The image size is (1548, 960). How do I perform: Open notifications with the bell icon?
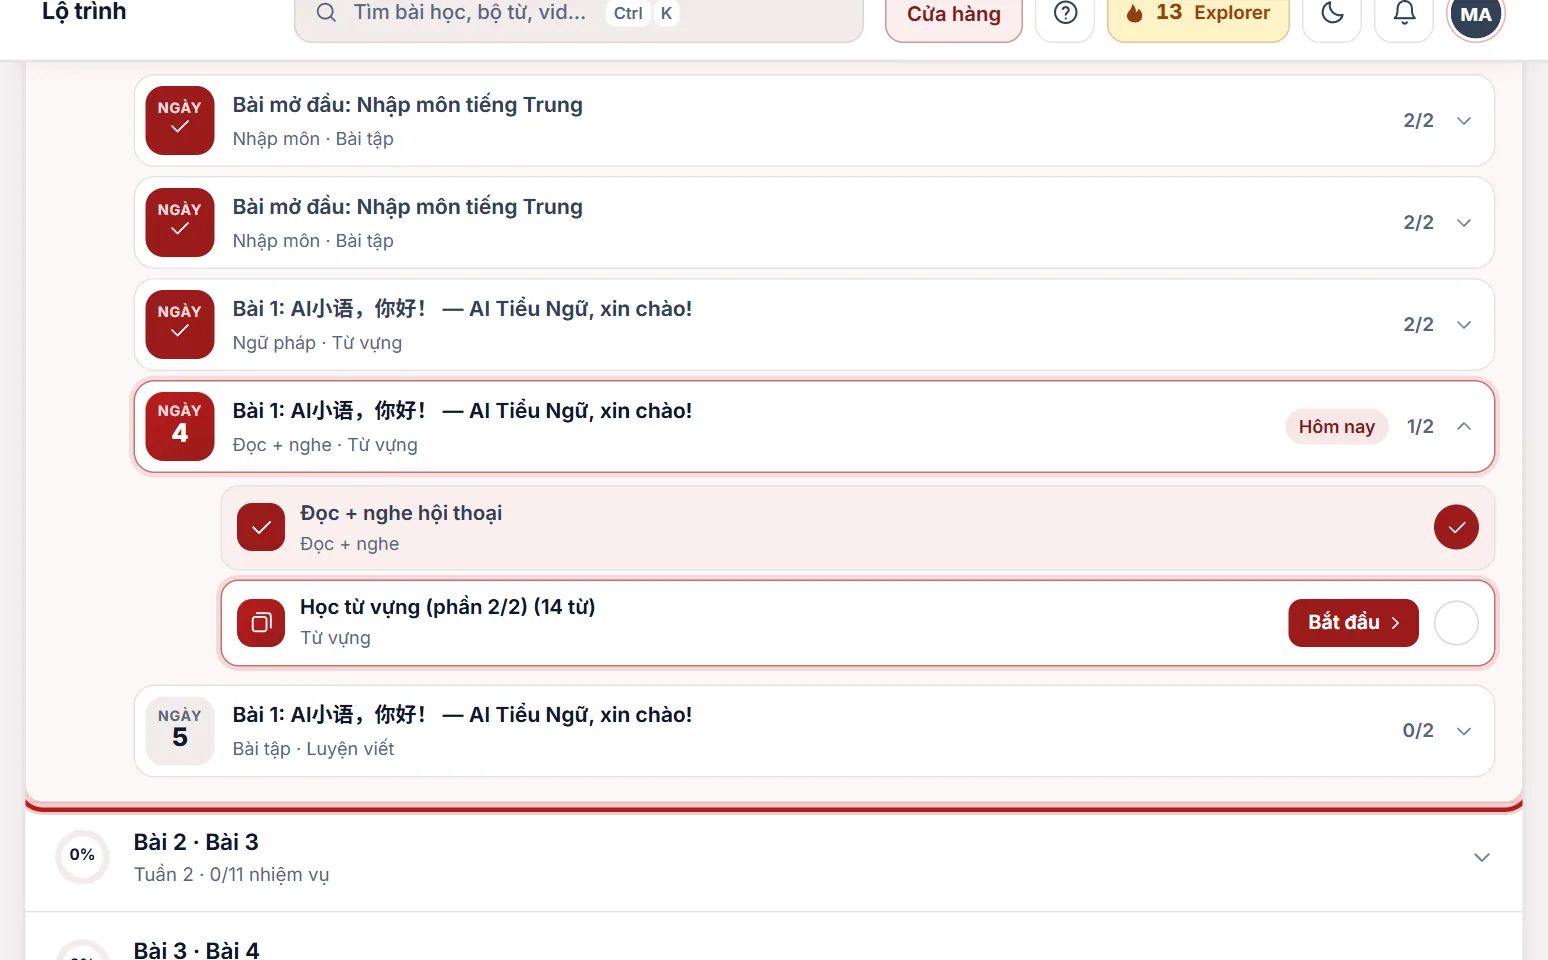pos(1405,13)
